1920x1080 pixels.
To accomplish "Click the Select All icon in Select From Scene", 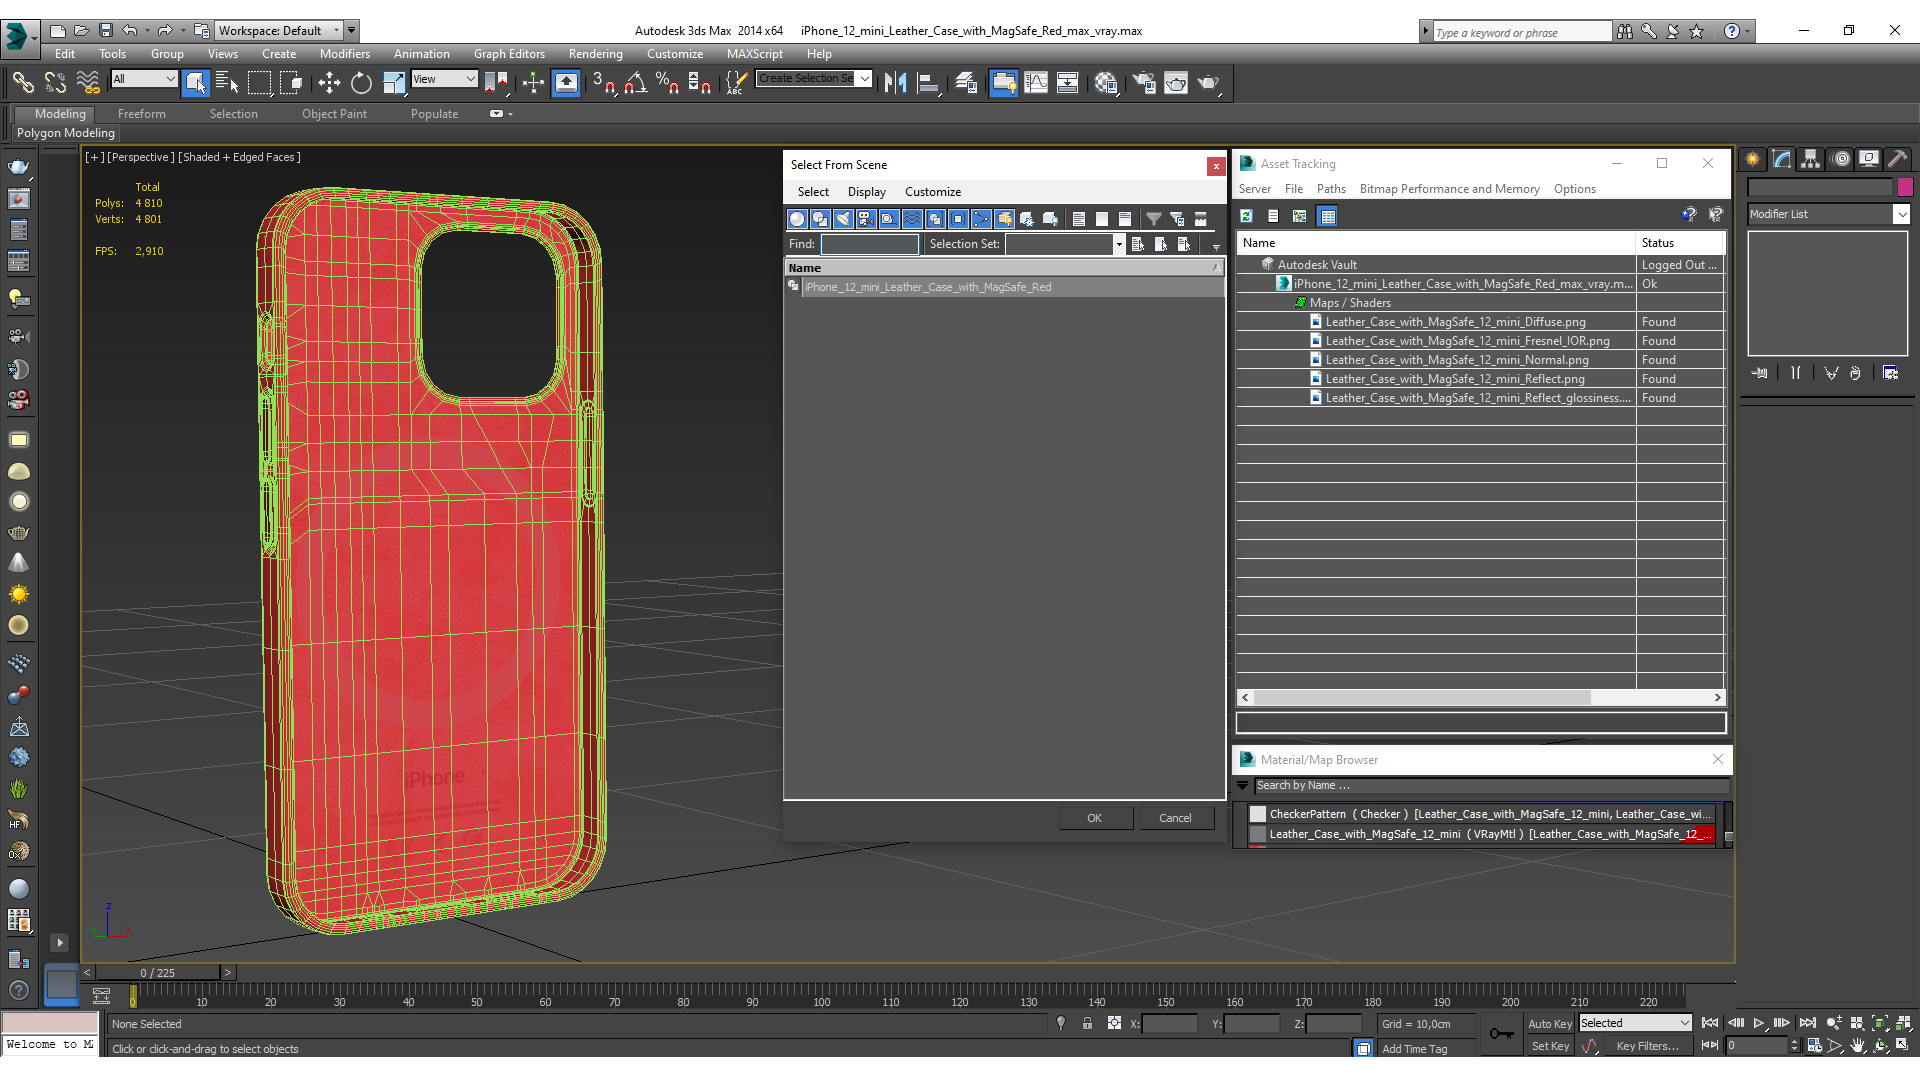I will (x=1079, y=219).
